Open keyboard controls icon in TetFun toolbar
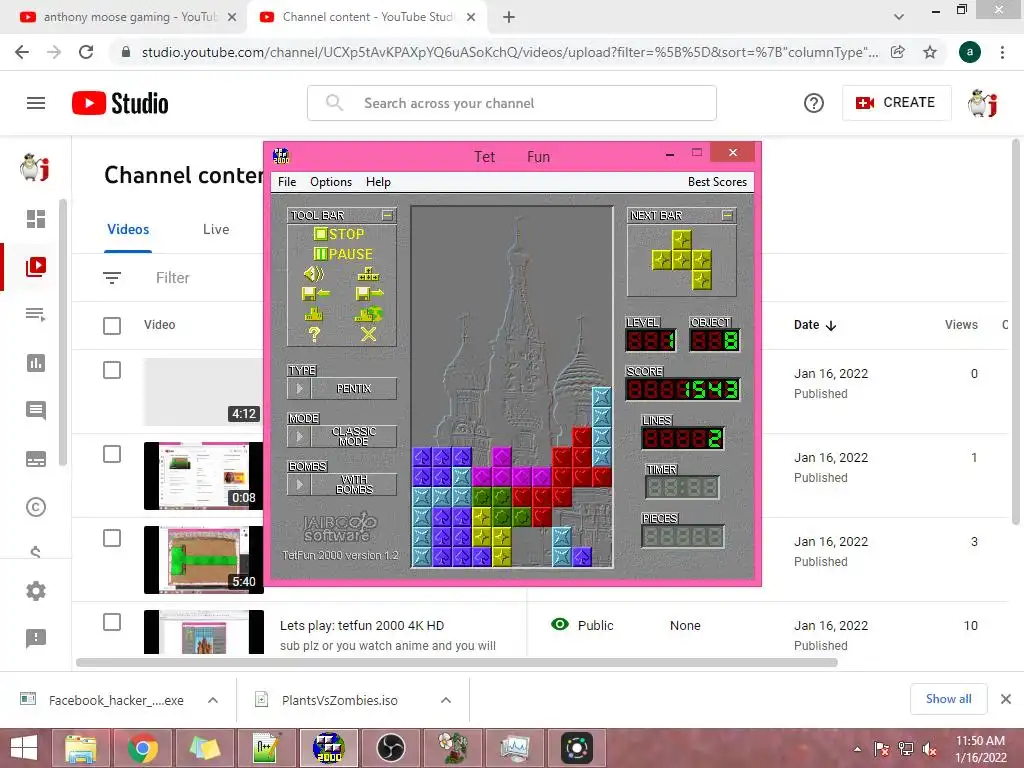 (x=368, y=274)
